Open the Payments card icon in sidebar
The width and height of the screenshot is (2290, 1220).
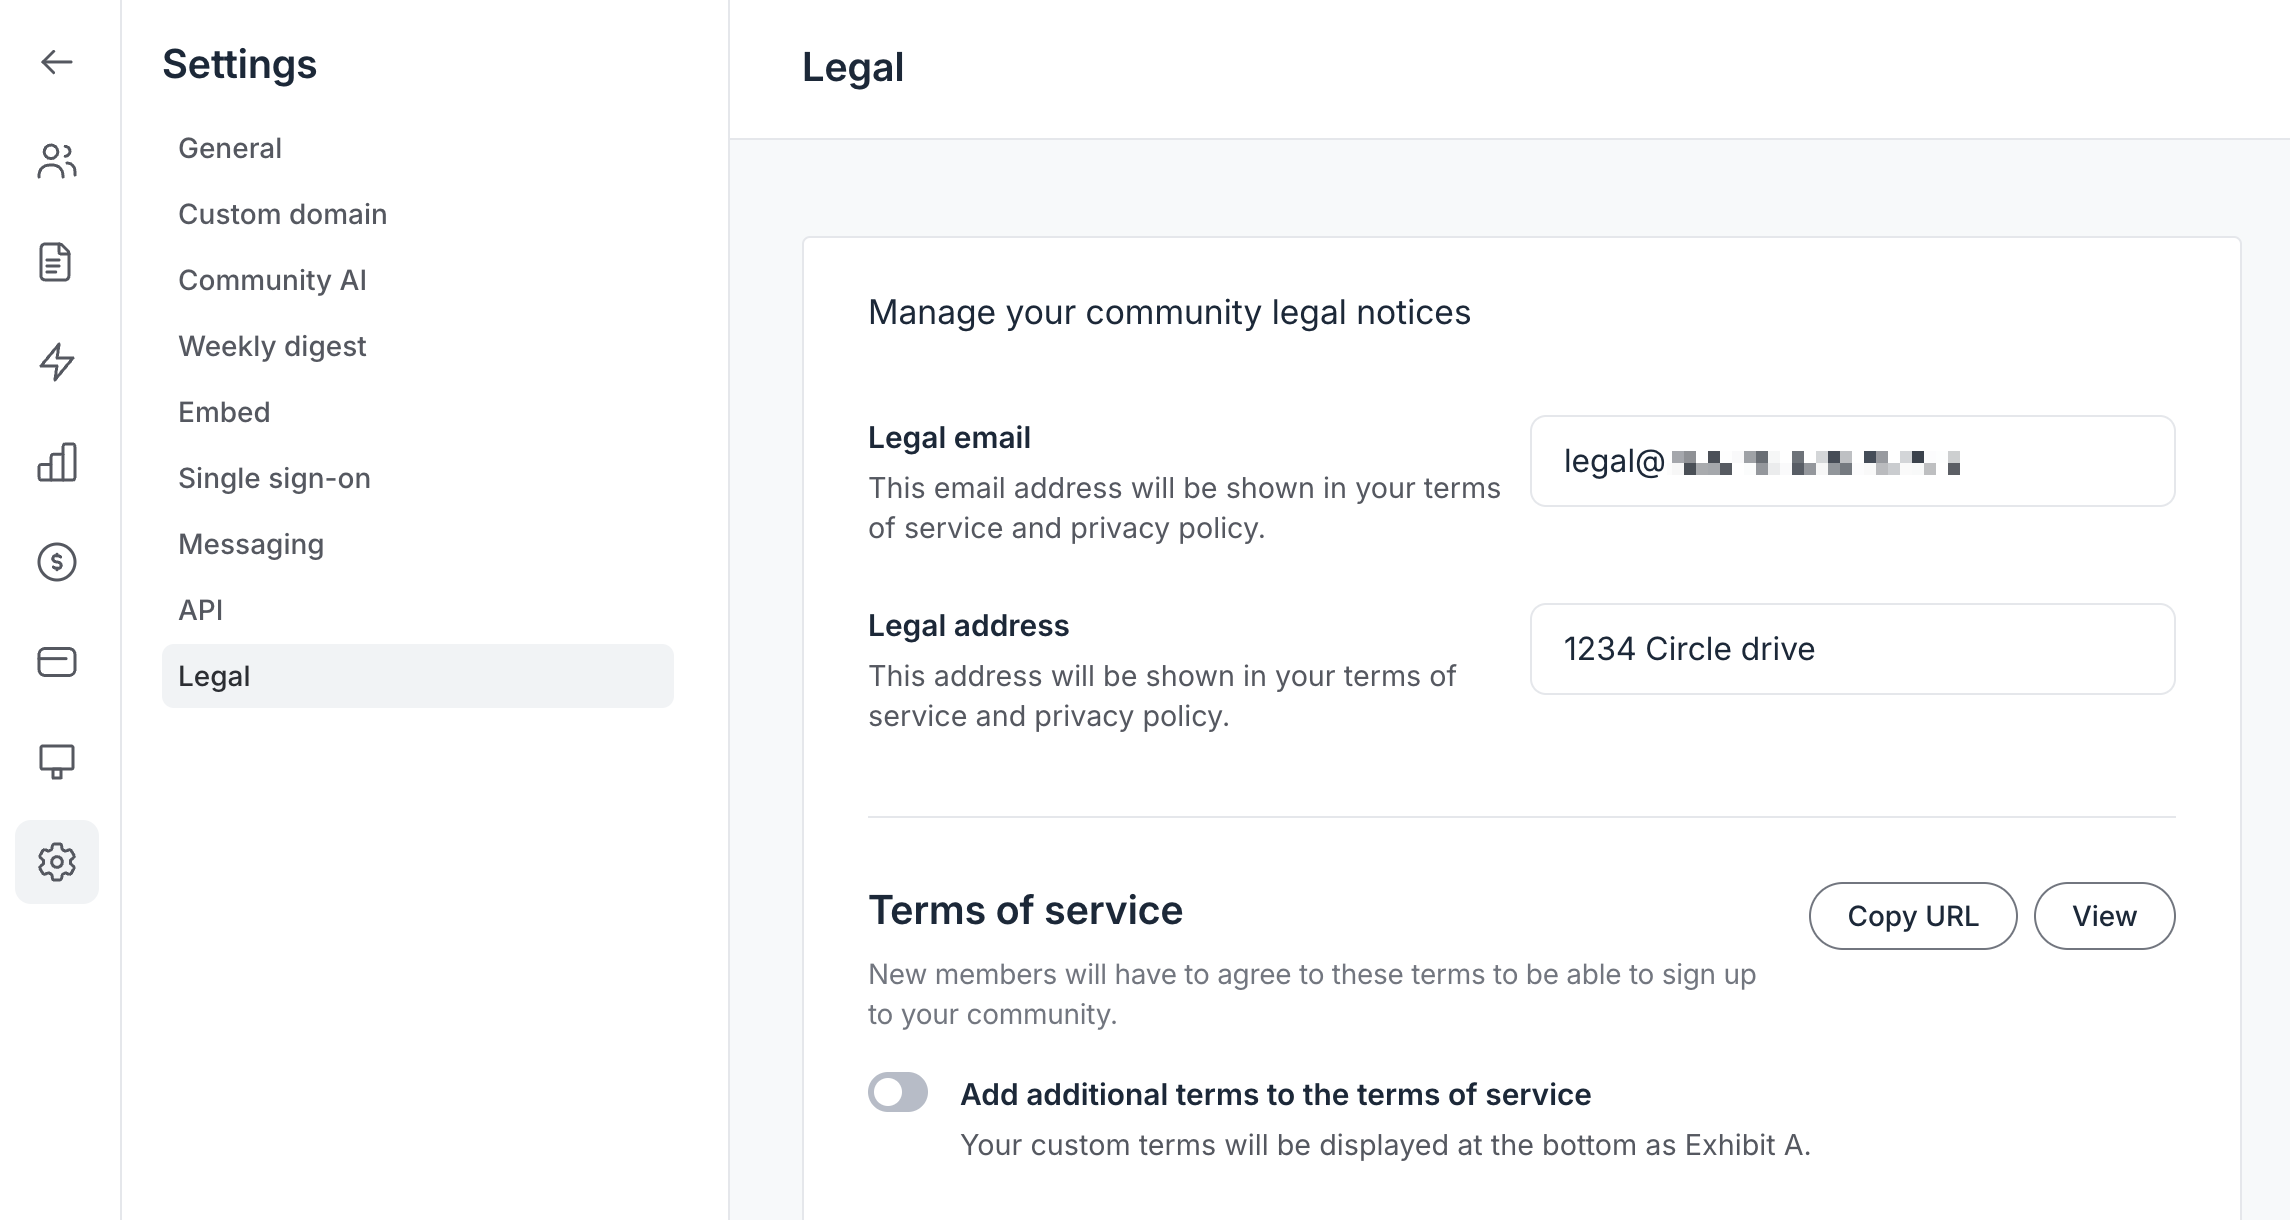57,662
